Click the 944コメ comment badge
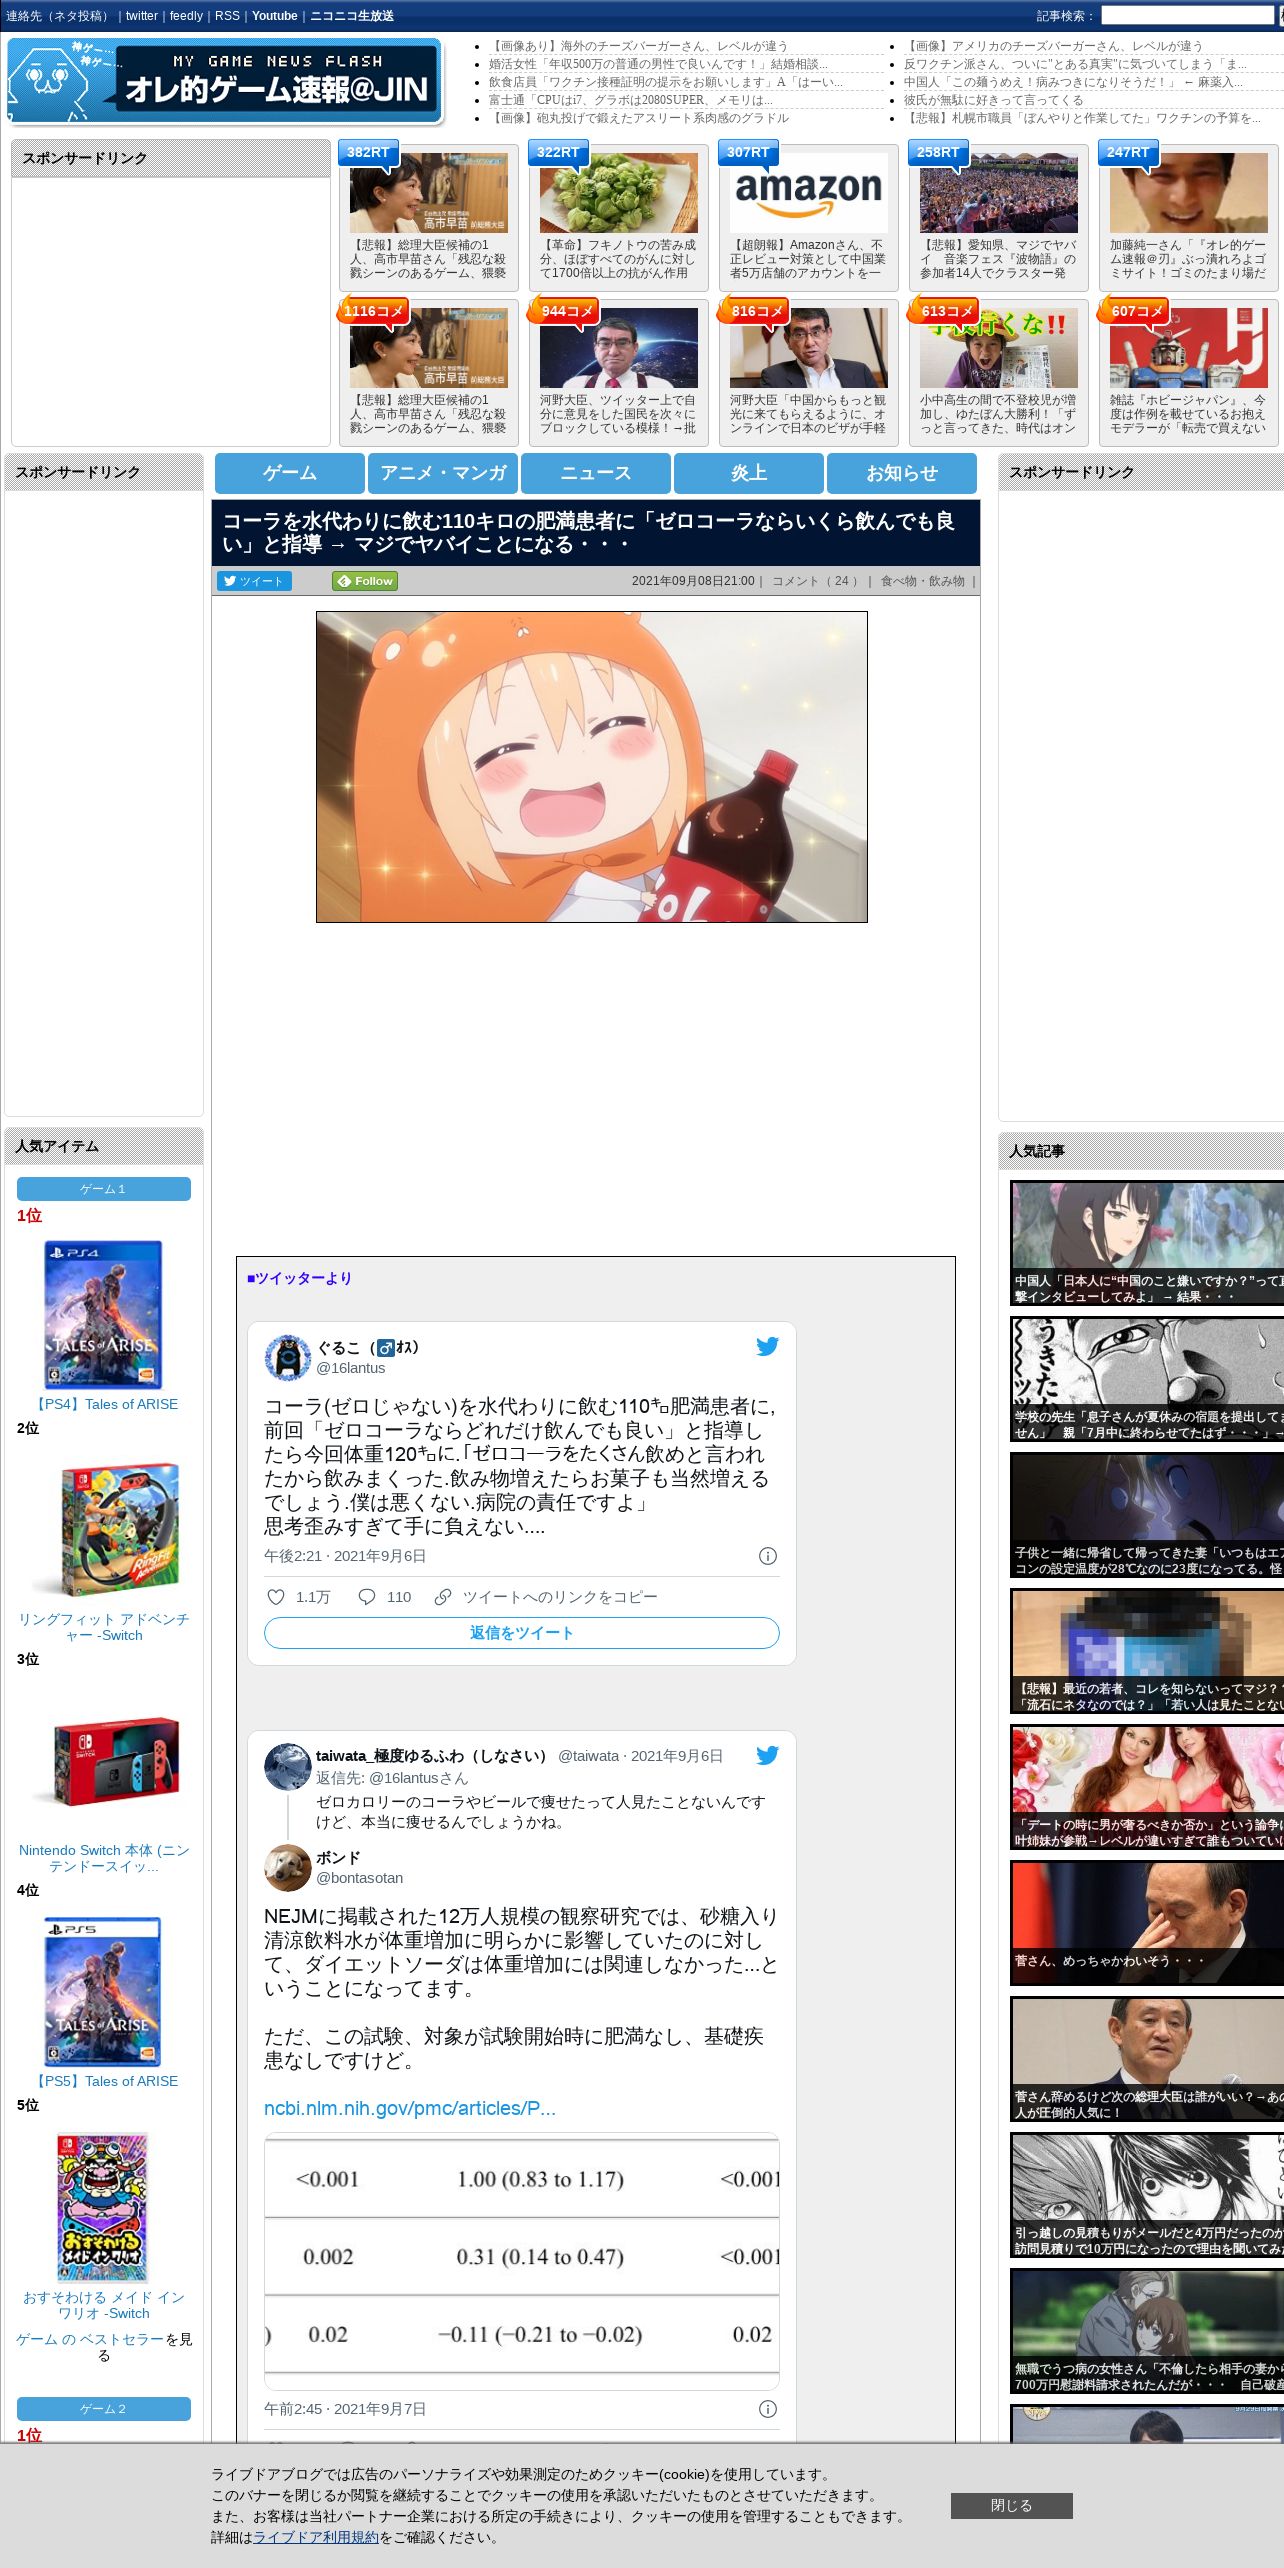Viewport: 1284px width, 2568px height. [x=566, y=311]
